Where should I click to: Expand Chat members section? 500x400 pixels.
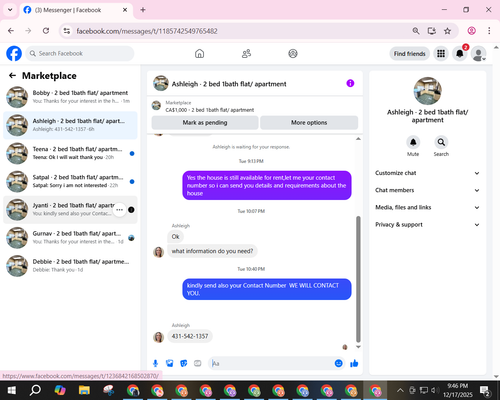(x=427, y=190)
